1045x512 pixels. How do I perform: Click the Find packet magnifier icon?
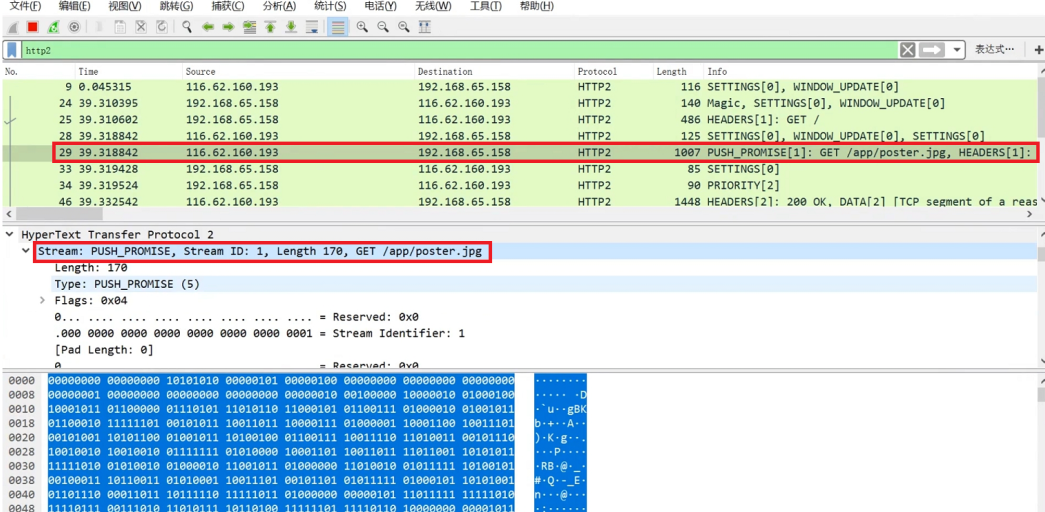[187, 27]
